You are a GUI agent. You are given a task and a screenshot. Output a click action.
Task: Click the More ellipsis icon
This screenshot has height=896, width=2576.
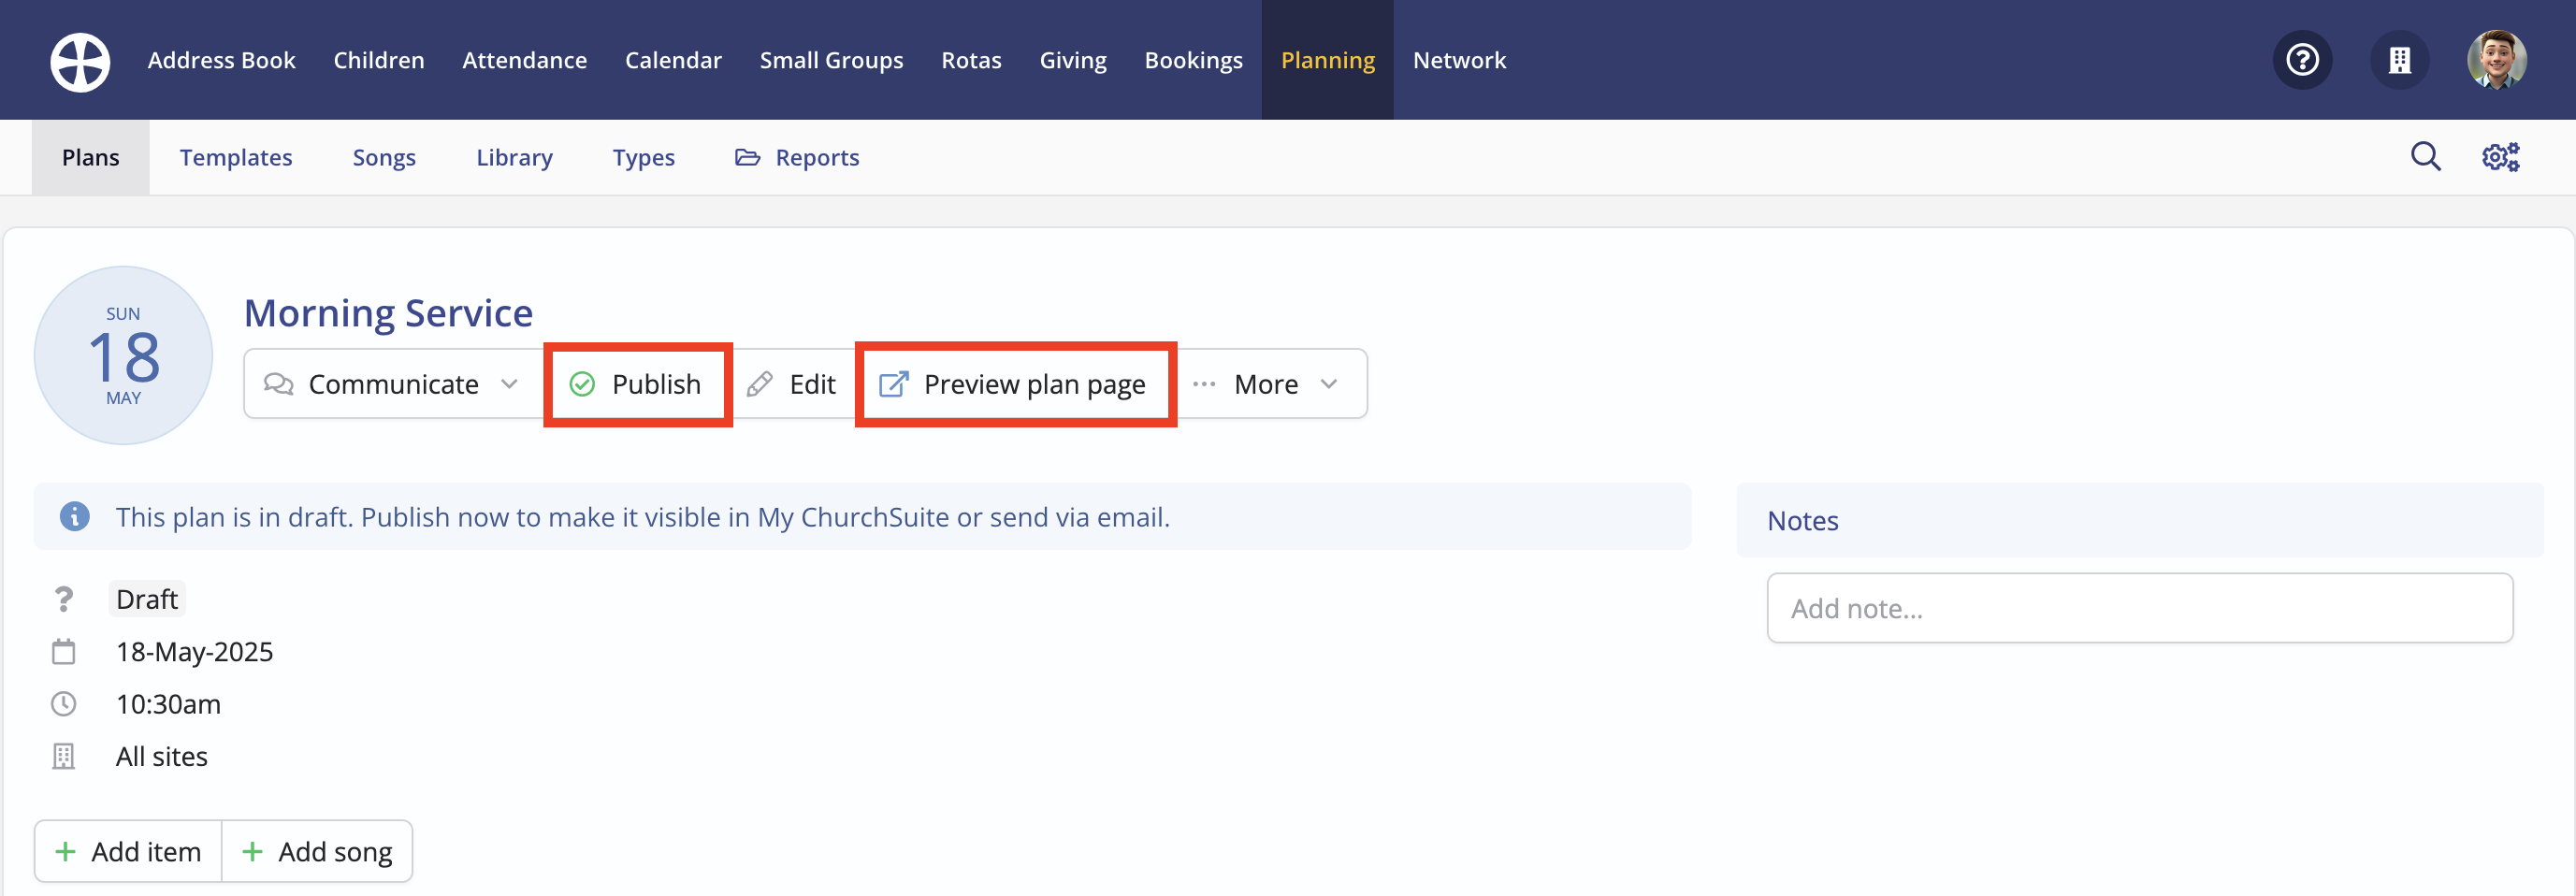(1204, 384)
